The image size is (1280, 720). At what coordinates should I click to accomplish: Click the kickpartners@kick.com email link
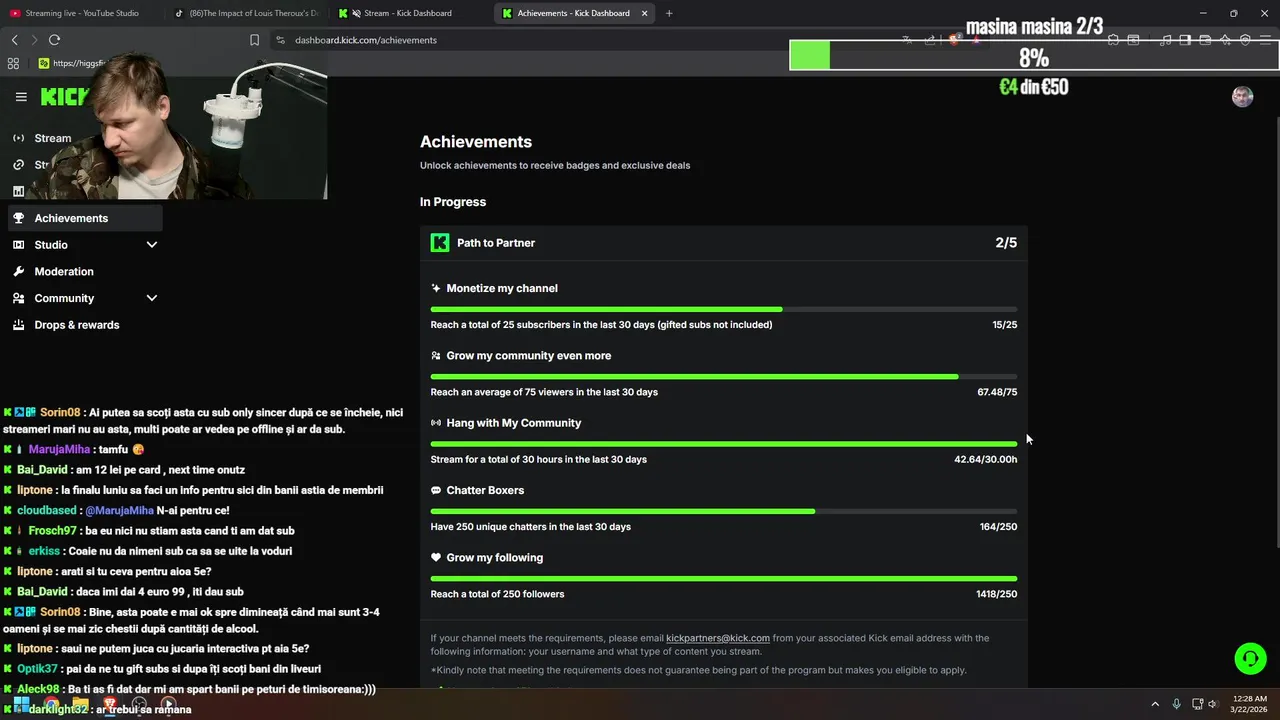[x=718, y=638]
